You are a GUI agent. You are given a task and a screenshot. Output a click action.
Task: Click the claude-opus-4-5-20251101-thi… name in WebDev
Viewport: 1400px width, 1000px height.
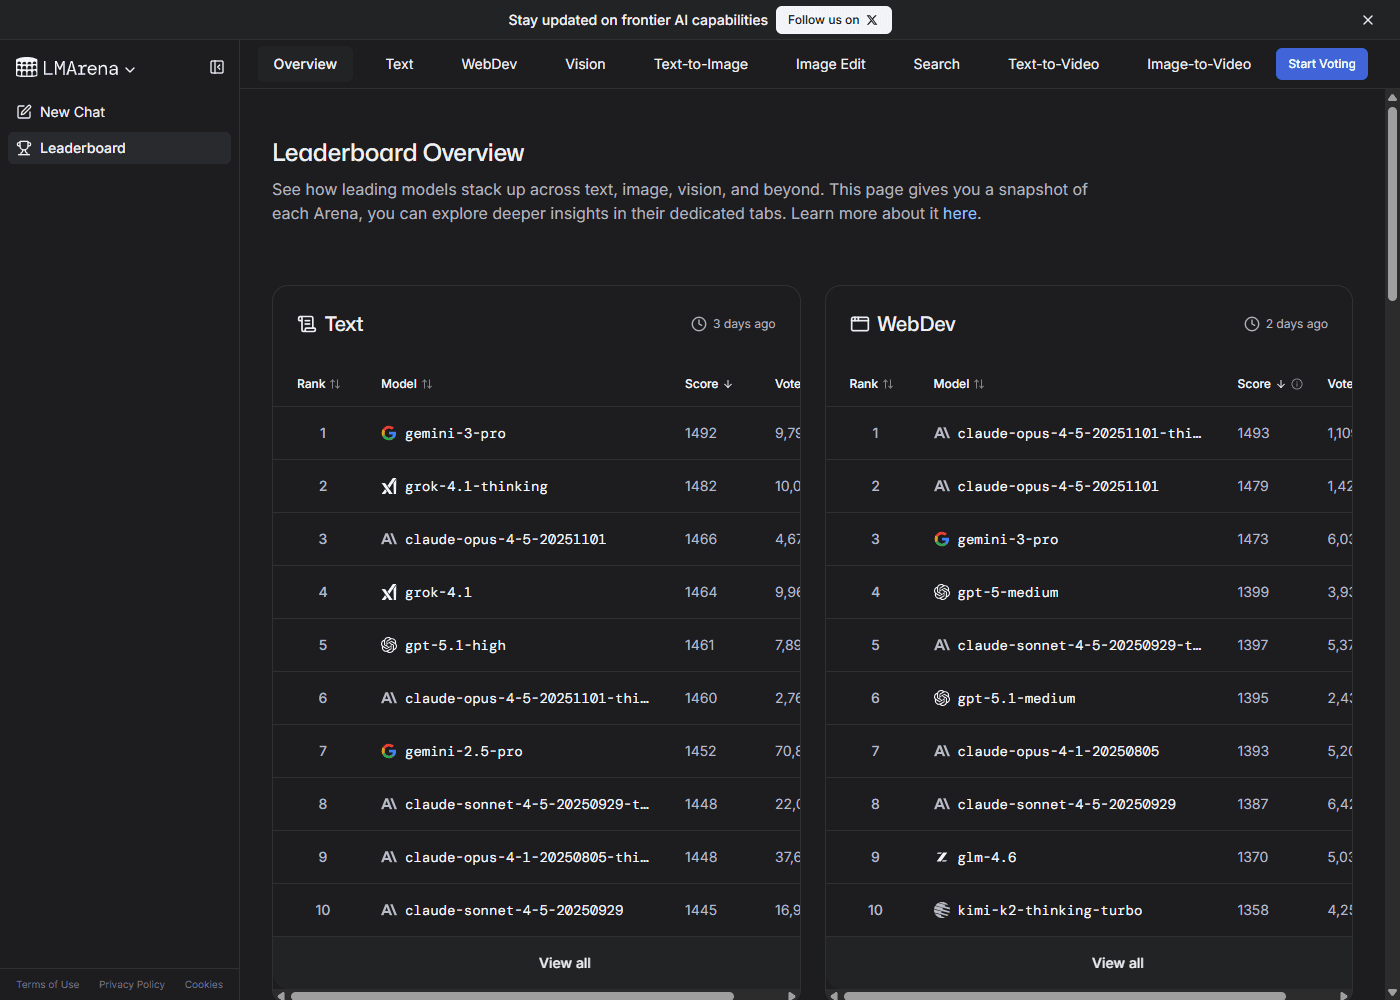coord(1080,433)
